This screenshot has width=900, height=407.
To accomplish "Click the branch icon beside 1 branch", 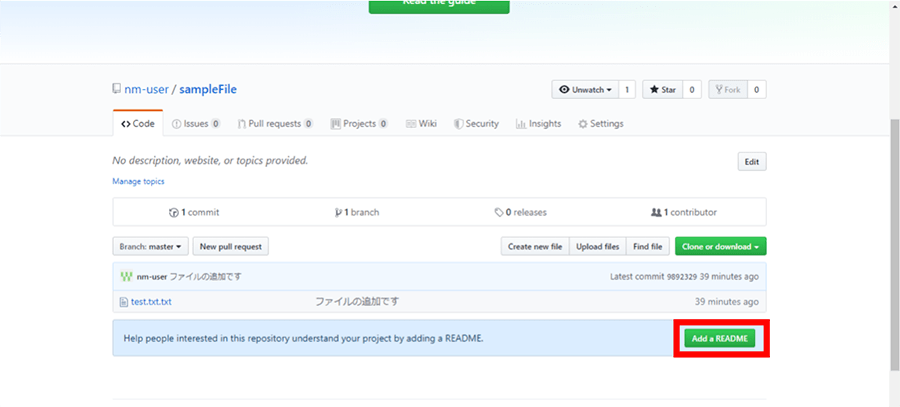I will (338, 212).
